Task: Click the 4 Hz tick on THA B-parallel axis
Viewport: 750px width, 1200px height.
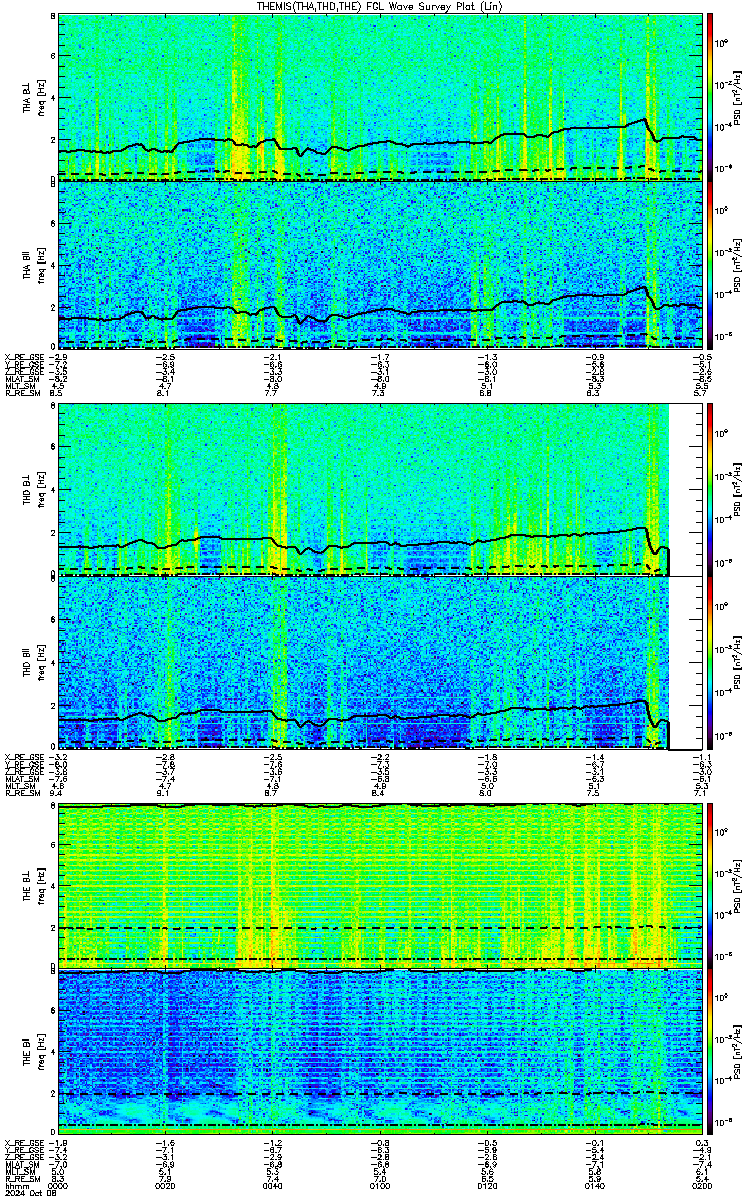Action: (53, 265)
